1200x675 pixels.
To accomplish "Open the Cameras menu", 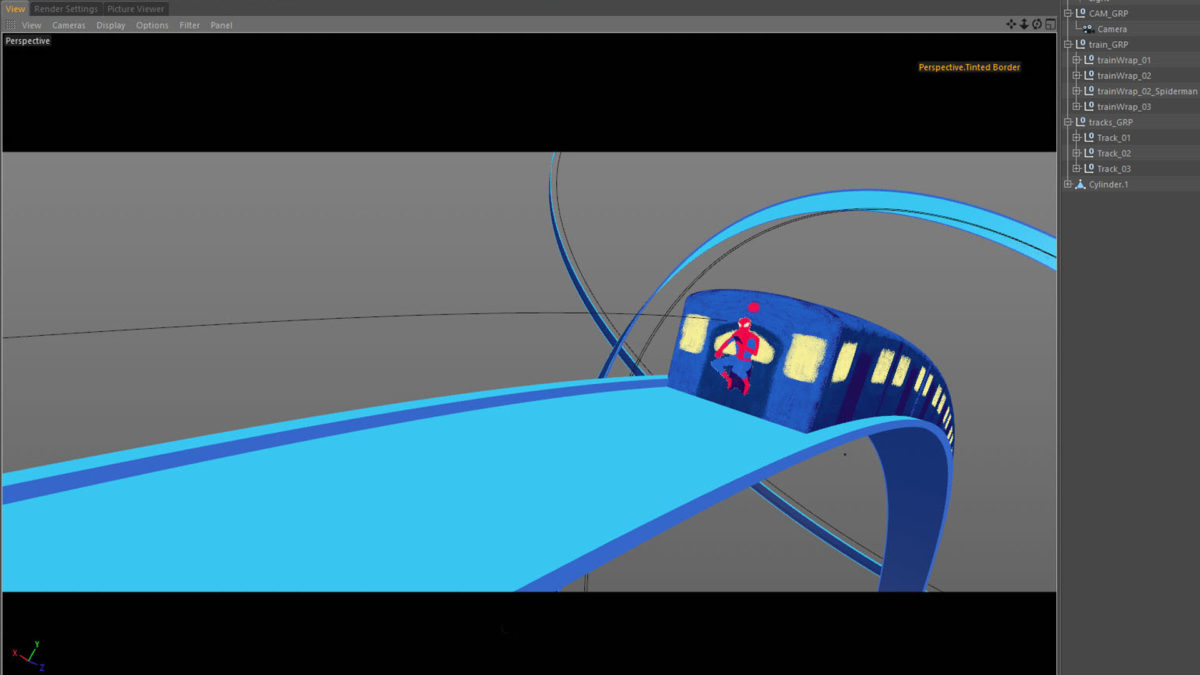I will coord(69,25).
